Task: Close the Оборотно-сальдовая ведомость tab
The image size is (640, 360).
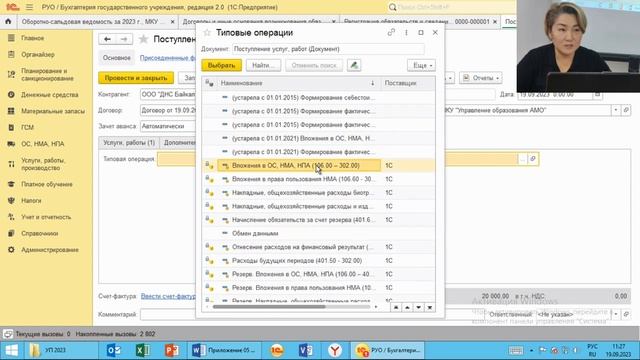Action: 172,22
